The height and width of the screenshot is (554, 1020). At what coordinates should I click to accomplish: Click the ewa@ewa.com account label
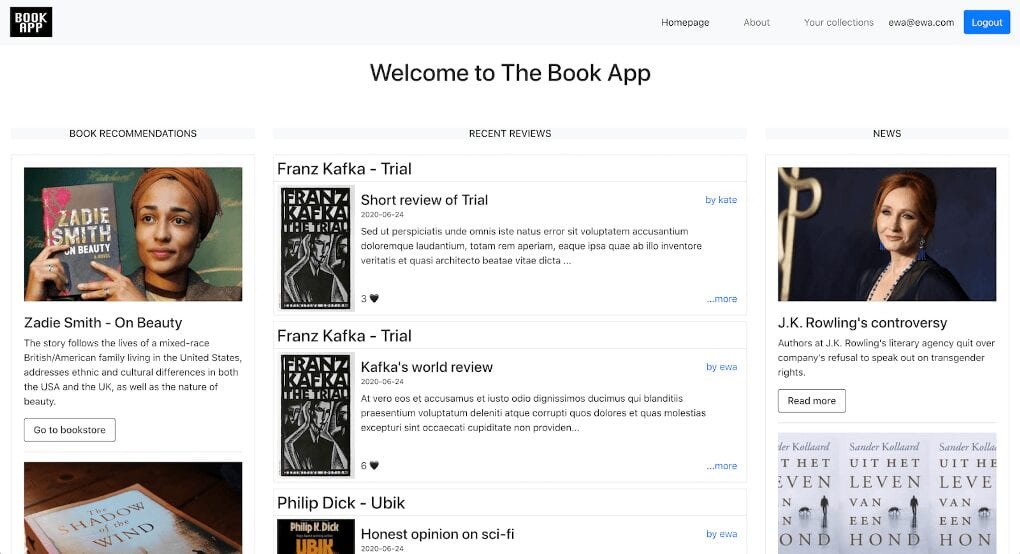click(921, 22)
